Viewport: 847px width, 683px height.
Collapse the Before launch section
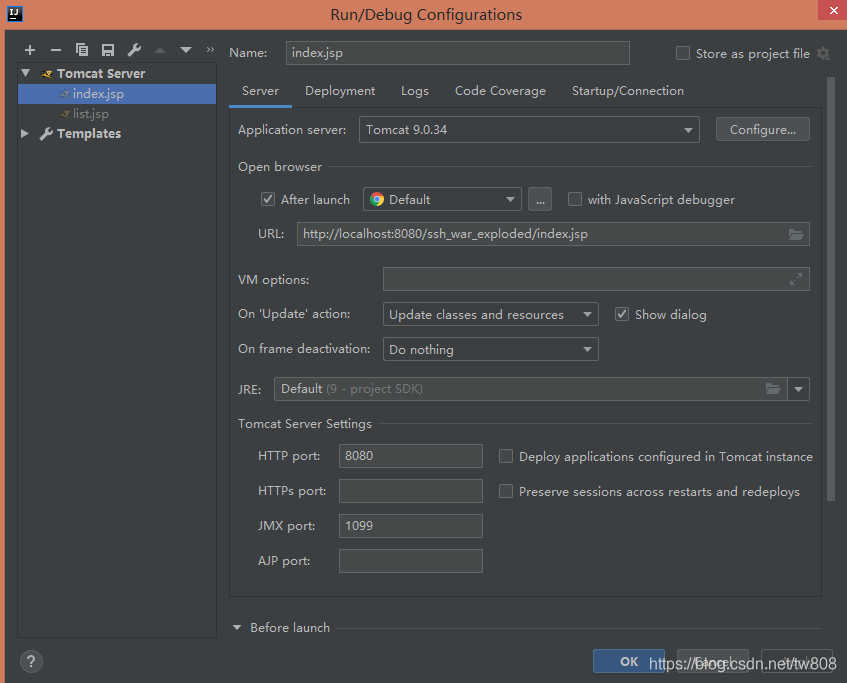pos(237,627)
